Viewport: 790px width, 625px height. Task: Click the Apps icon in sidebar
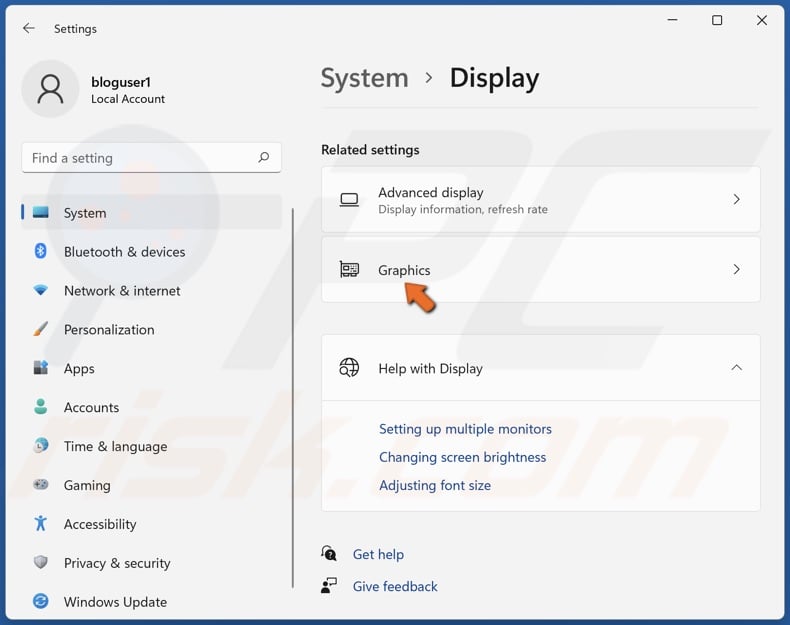(x=41, y=368)
